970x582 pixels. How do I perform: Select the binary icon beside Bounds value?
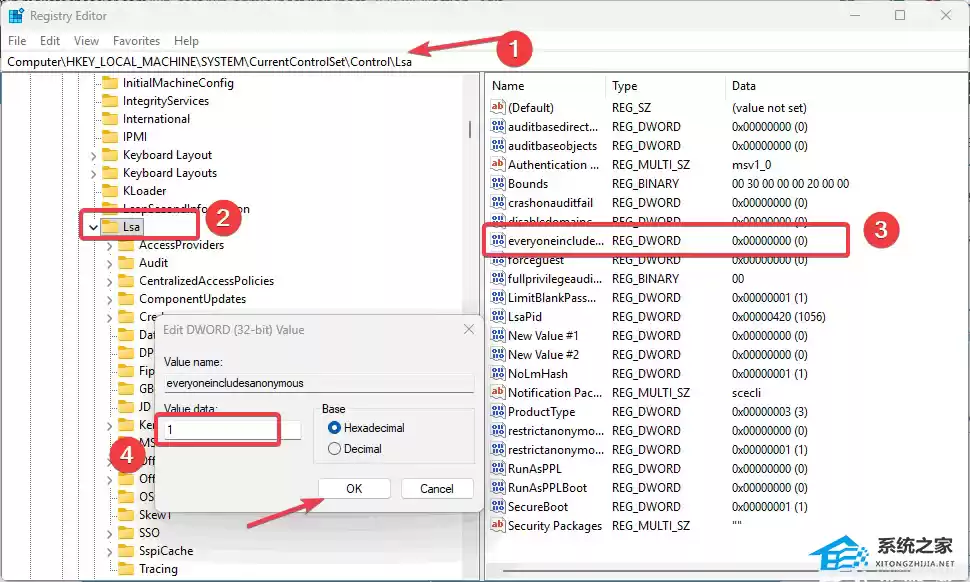tap(497, 184)
